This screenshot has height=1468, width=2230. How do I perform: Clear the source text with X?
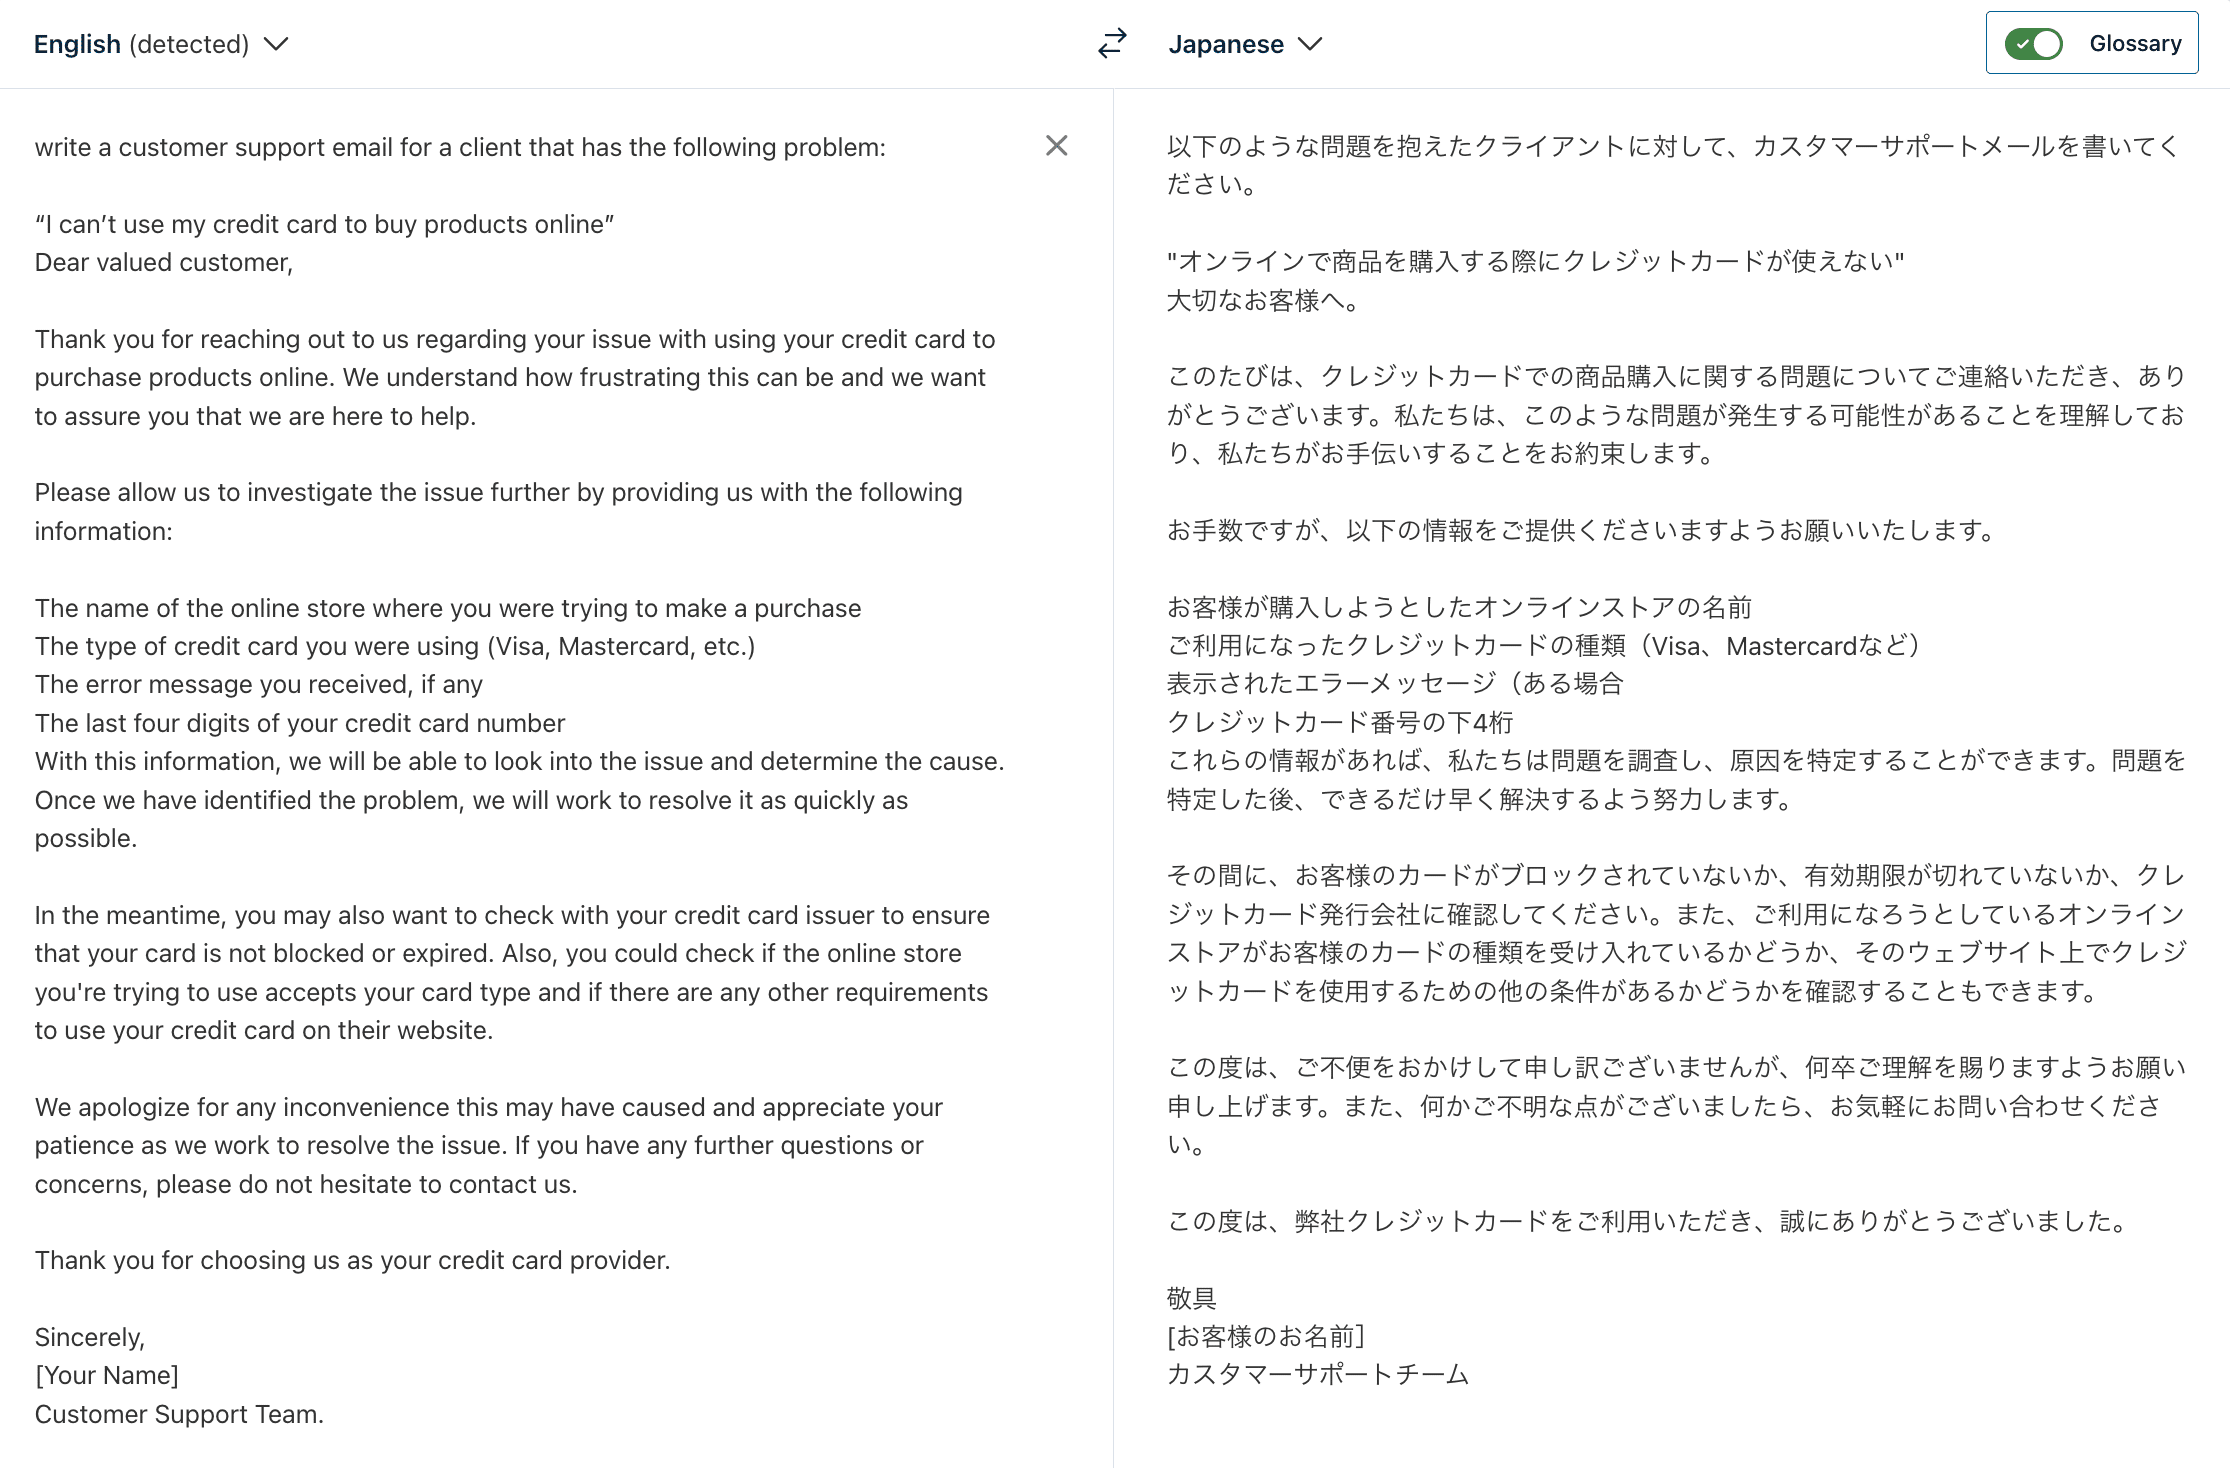pyautogui.click(x=1056, y=146)
